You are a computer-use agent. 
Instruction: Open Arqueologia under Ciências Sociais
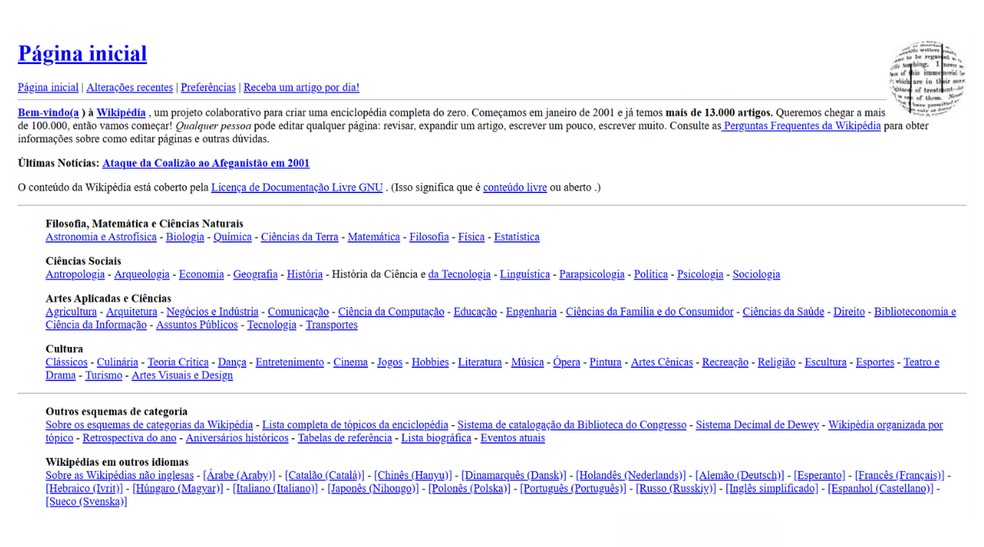pos(142,274)
